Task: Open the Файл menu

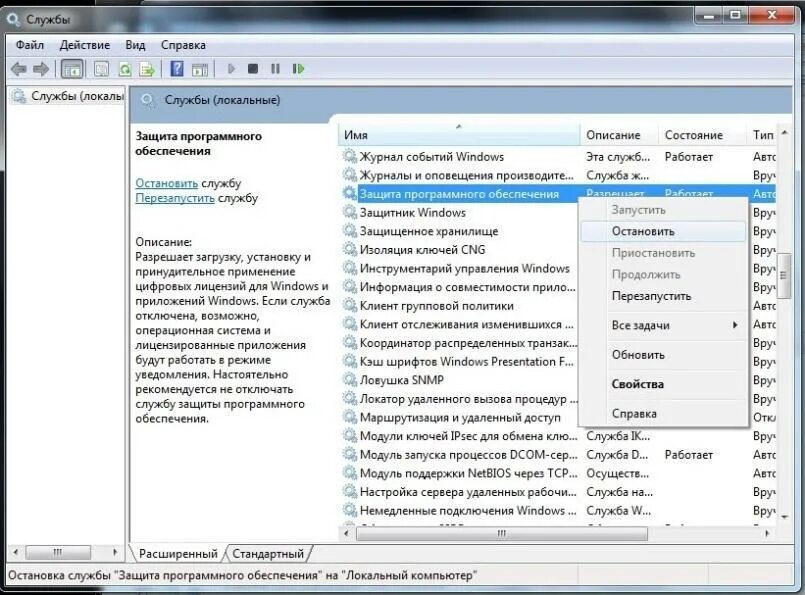Action: [30, 45]
